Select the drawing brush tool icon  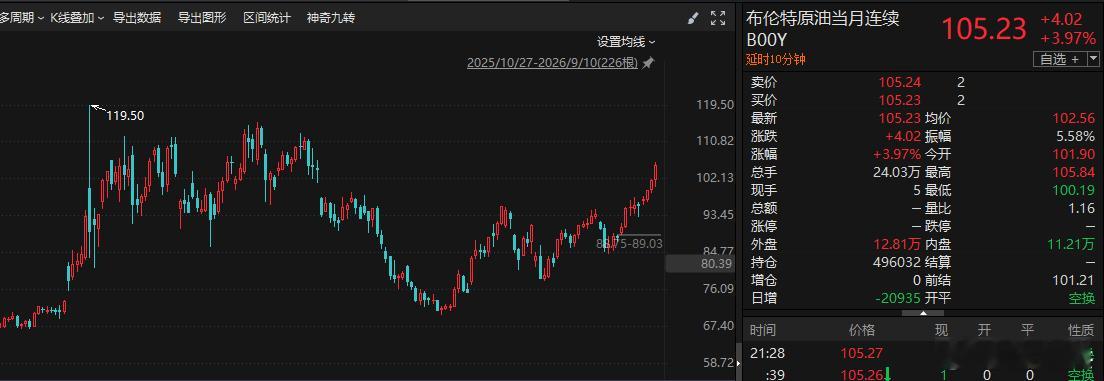point(694,18)
